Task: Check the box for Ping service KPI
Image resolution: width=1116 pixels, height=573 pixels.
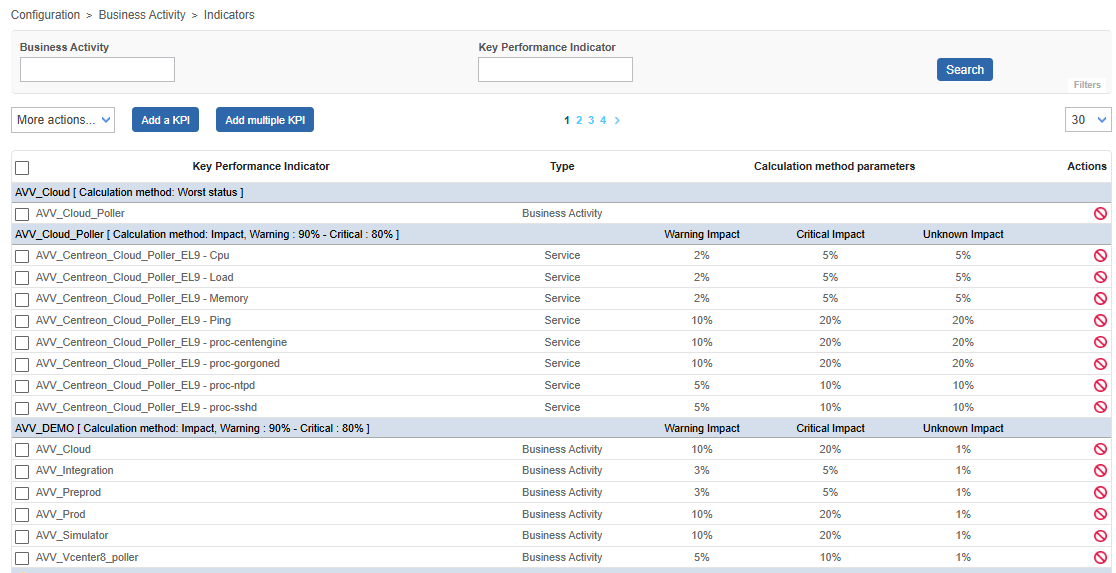Action: (22, 321)
